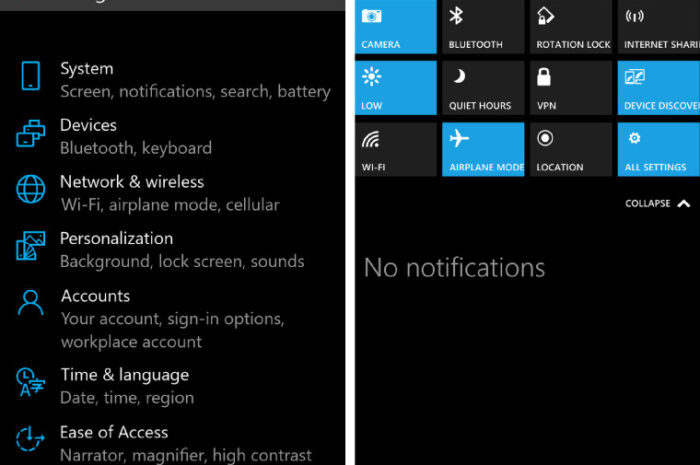Click the VPN padlock icon
Image resolution: width=700 pixels, height=465 pixels.
click(544, 77)
